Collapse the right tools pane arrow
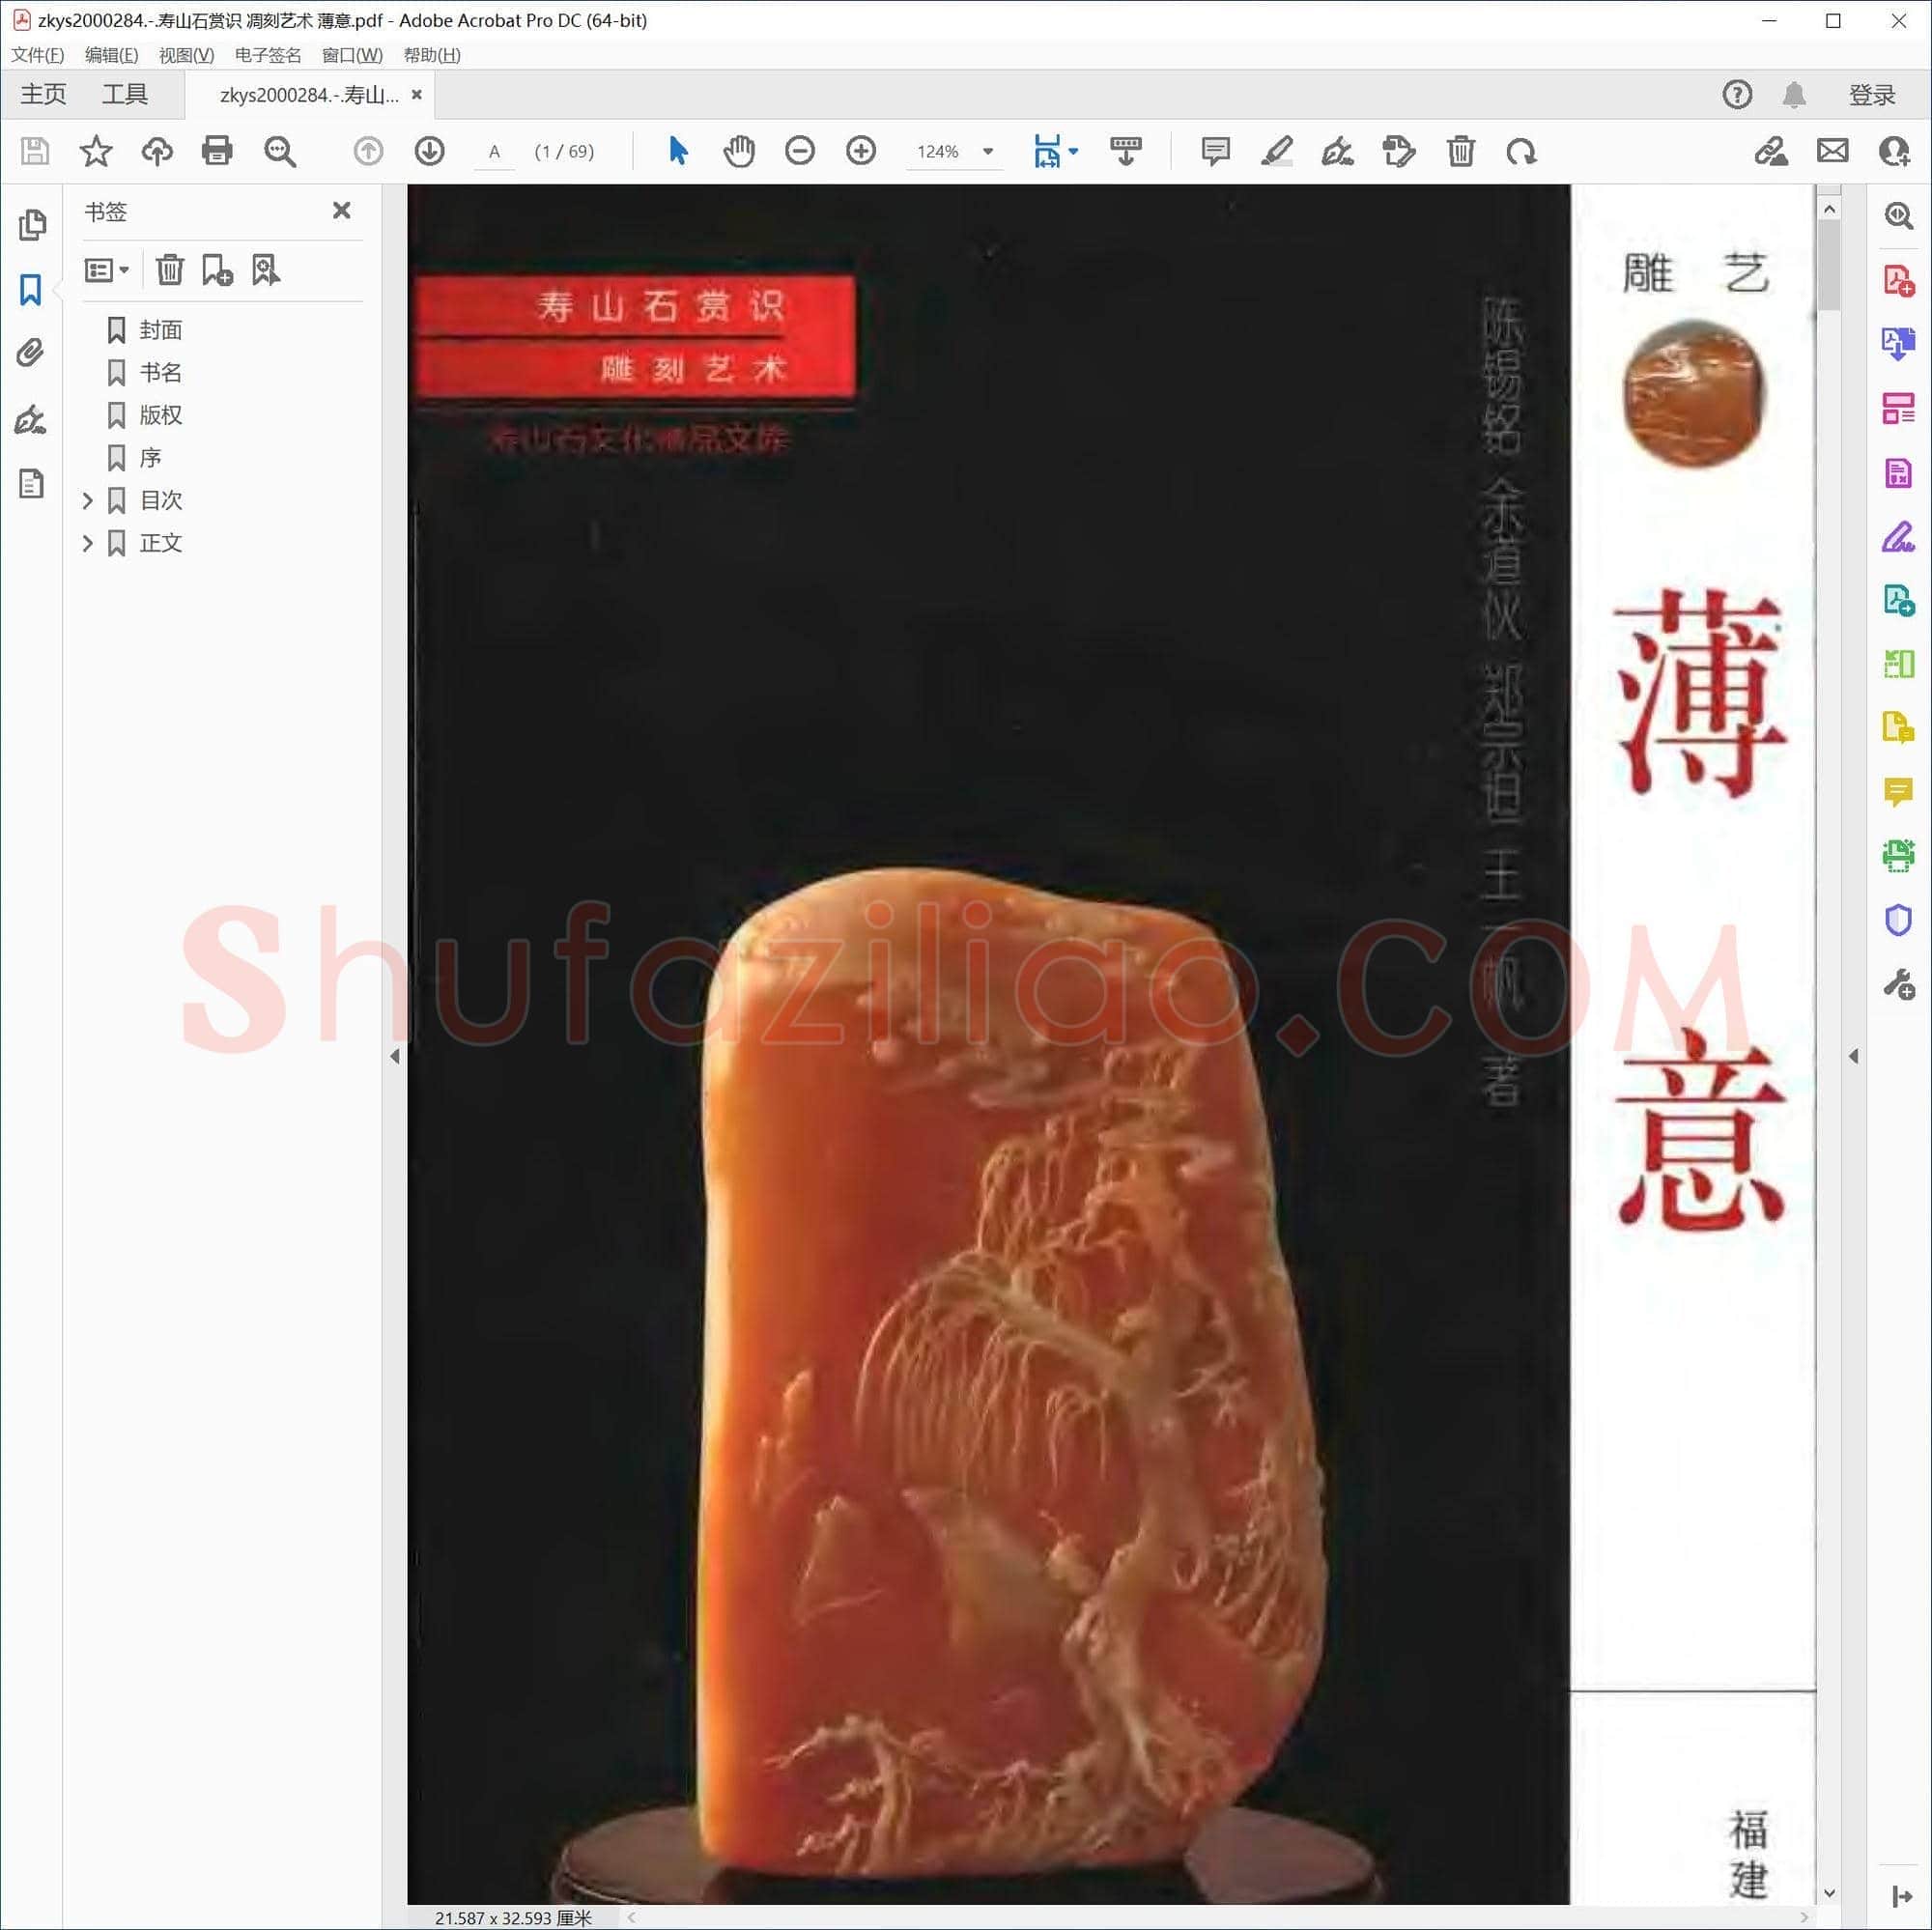 coord(1853,1056)
